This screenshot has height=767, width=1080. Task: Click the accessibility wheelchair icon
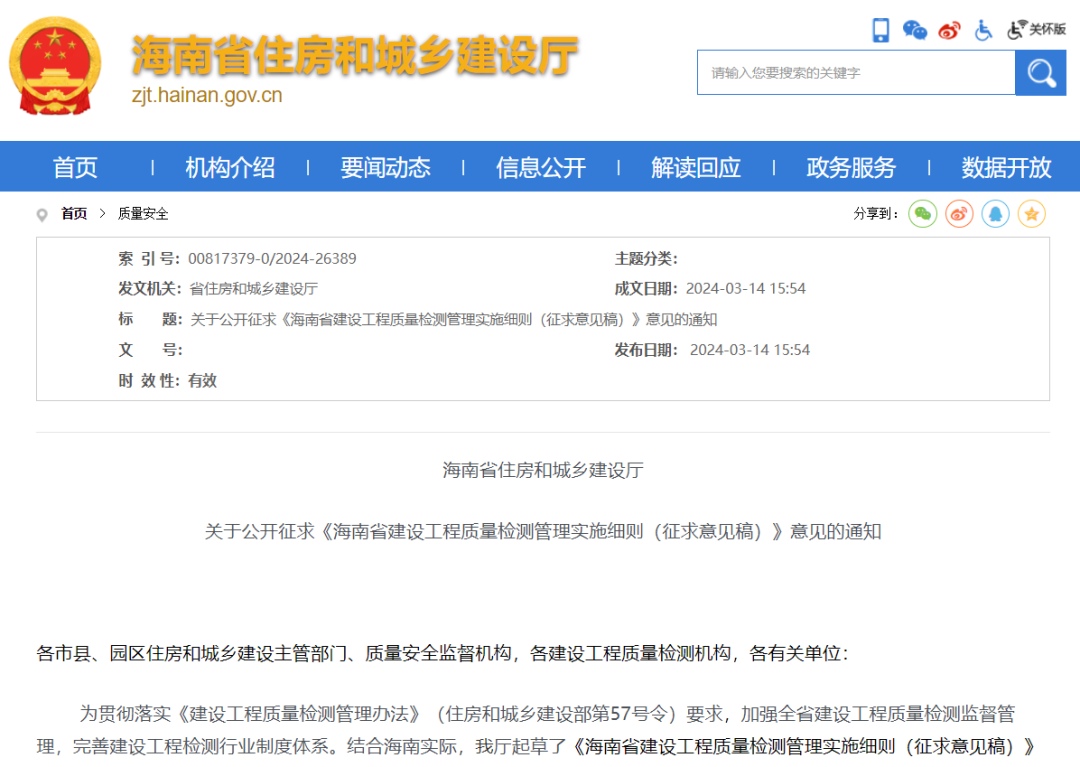pyautogui.click(x=983, y=30)
